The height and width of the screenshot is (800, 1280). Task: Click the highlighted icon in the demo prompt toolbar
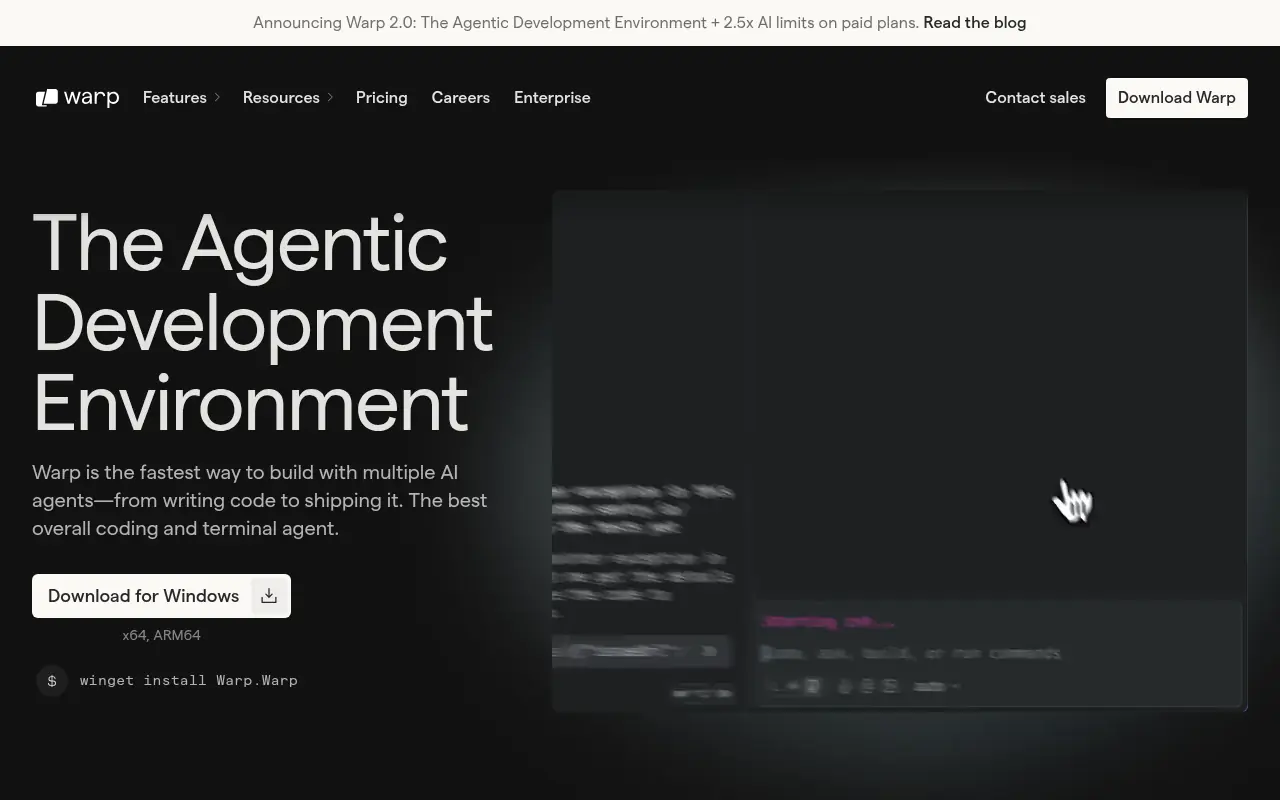[812, 686]
